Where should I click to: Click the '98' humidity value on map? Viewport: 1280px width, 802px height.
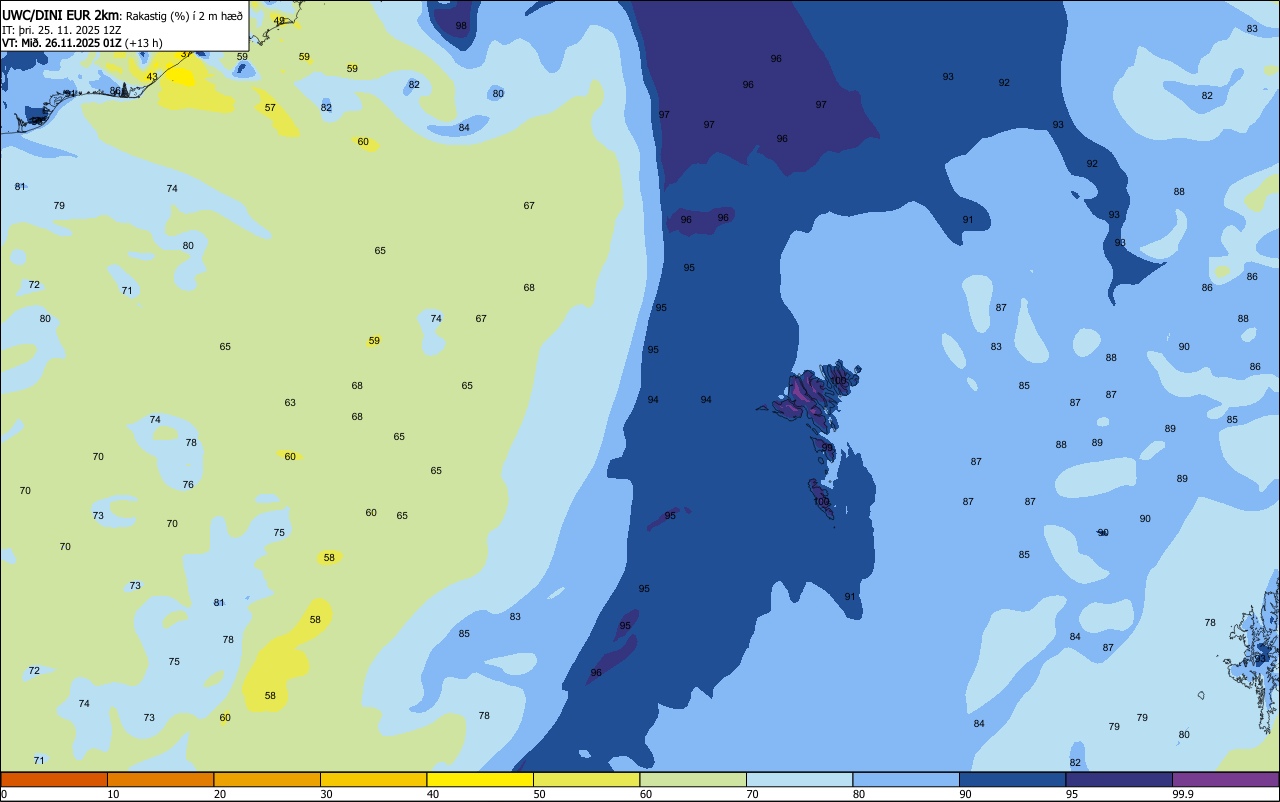(461, 26)
